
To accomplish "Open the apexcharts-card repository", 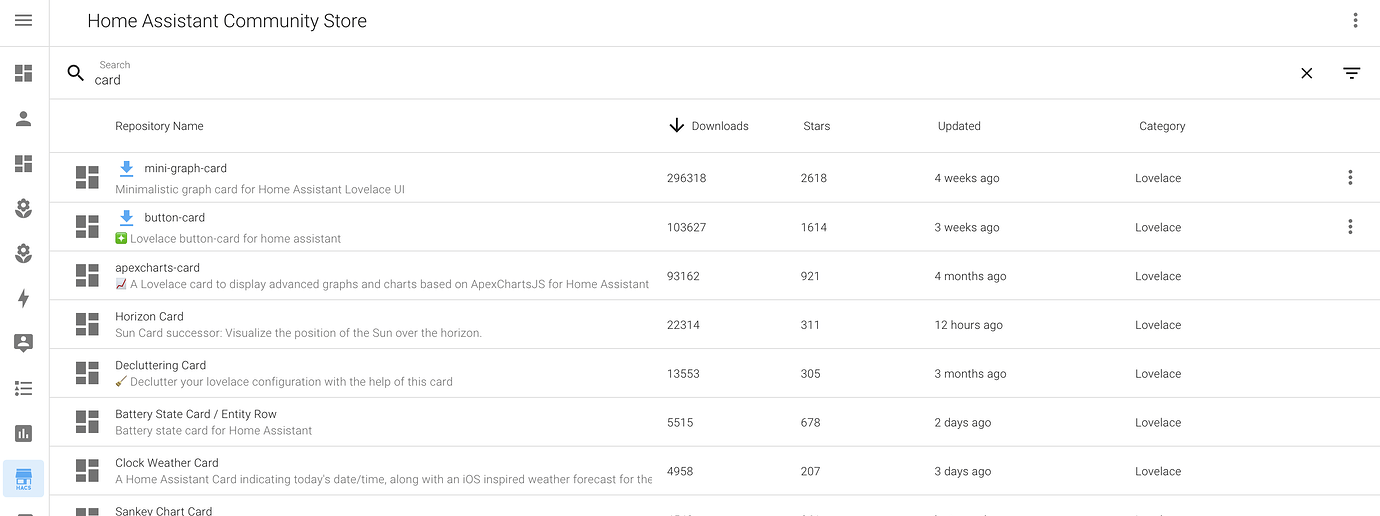I will 157,268.
